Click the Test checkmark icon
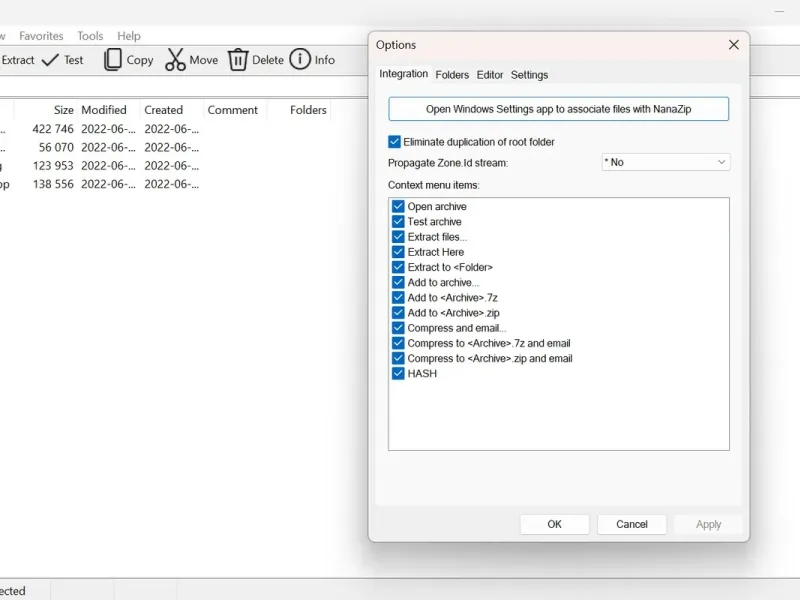 click(50, 60)
